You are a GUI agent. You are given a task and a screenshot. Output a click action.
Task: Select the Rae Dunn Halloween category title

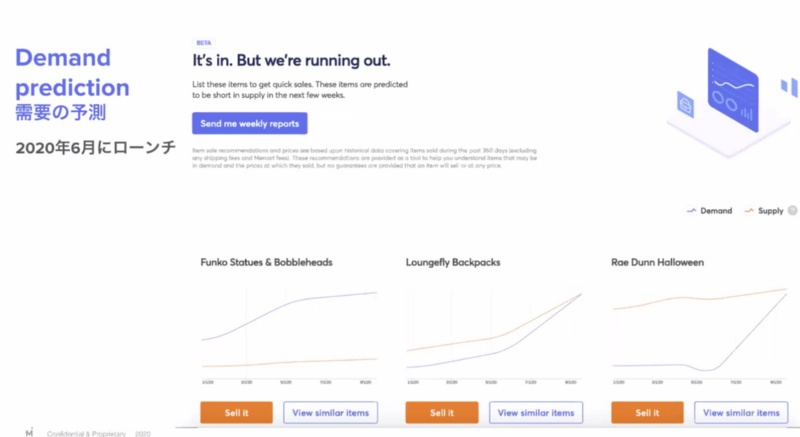(x=658, y=263)
